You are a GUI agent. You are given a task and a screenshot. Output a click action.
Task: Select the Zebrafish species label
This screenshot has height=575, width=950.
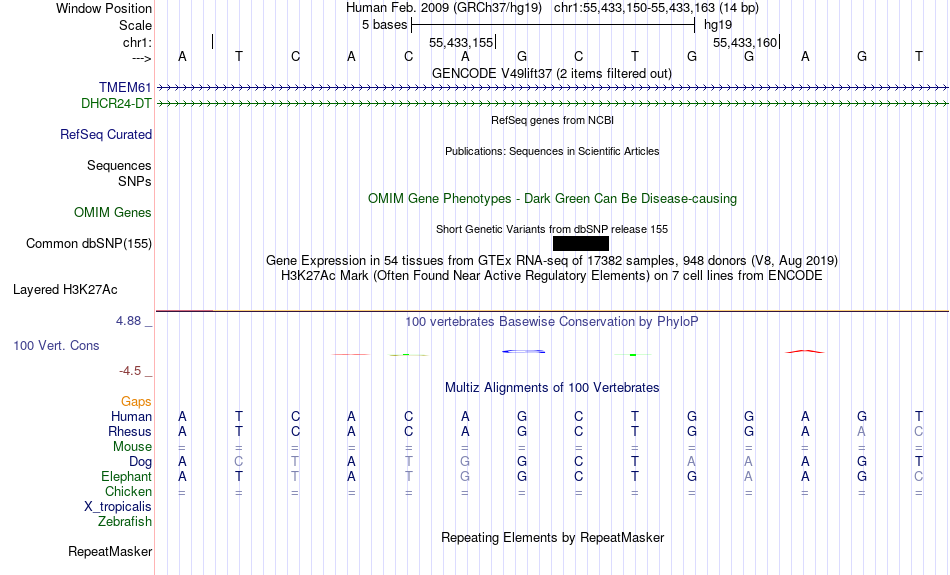pyautogui.click(x=125, y=521)
